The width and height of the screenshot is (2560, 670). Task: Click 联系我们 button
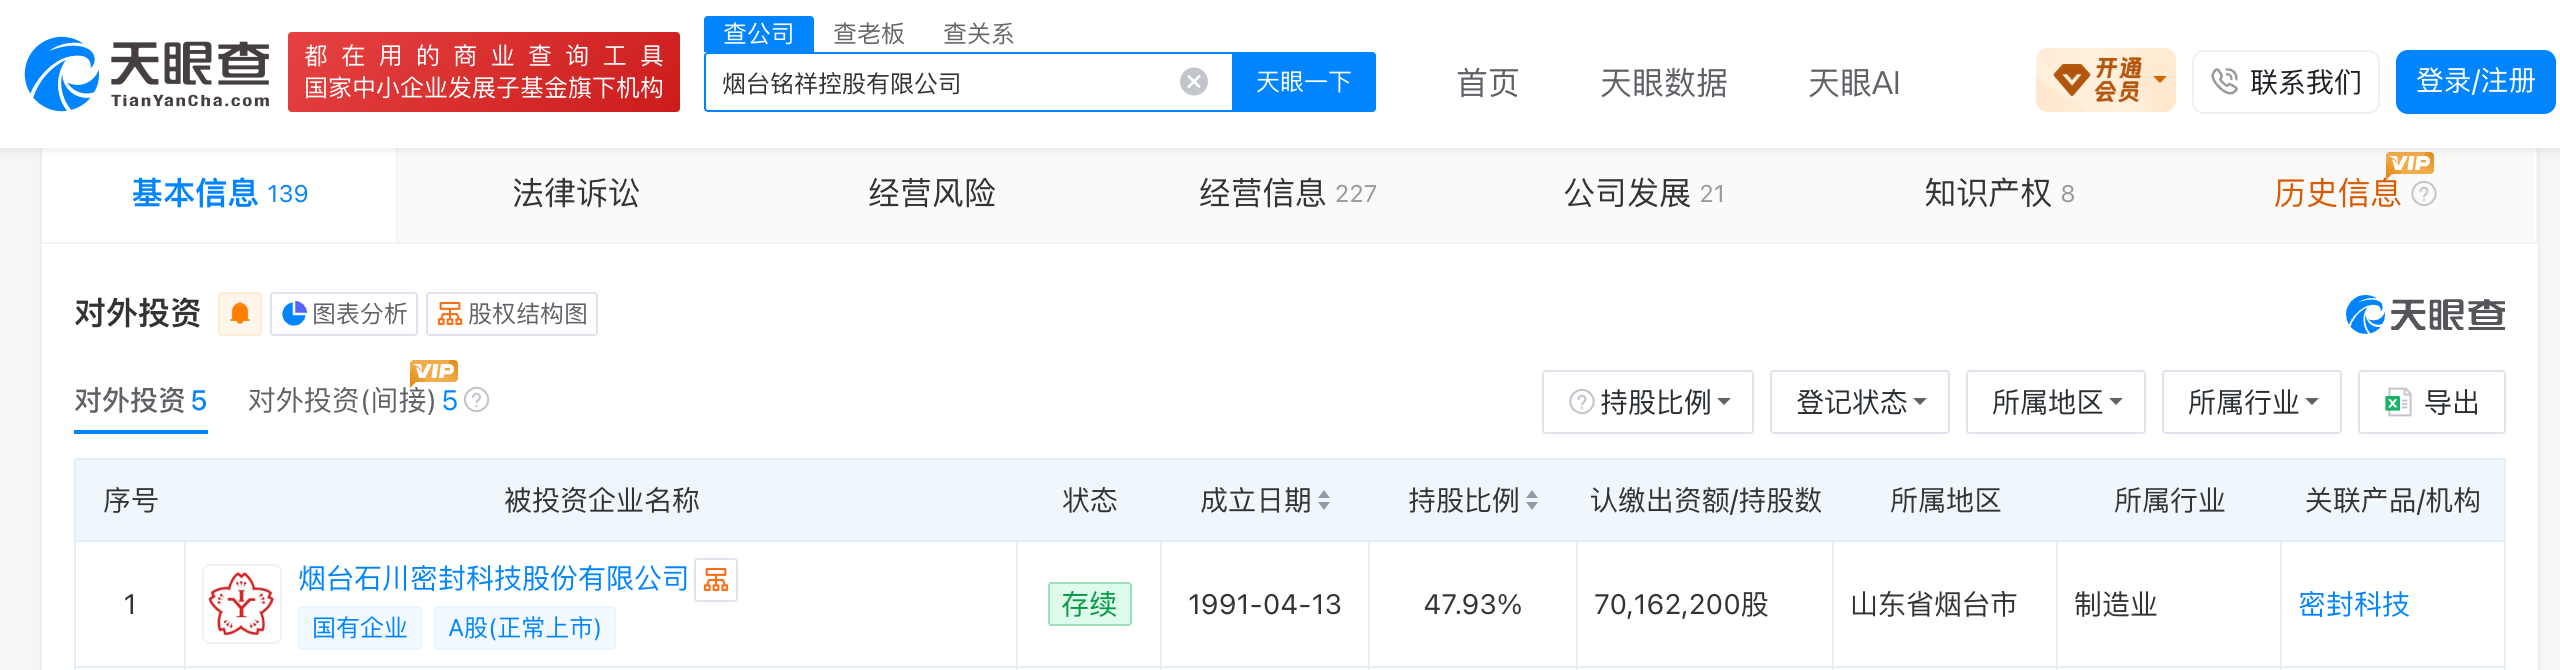(2286, 81)
